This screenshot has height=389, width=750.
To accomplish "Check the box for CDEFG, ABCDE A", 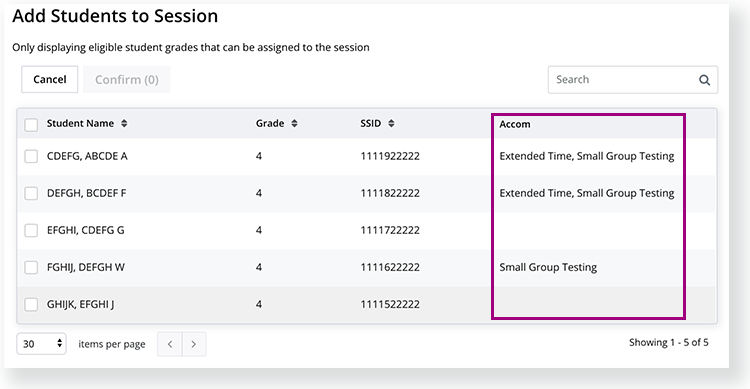I will click(31, 156).
